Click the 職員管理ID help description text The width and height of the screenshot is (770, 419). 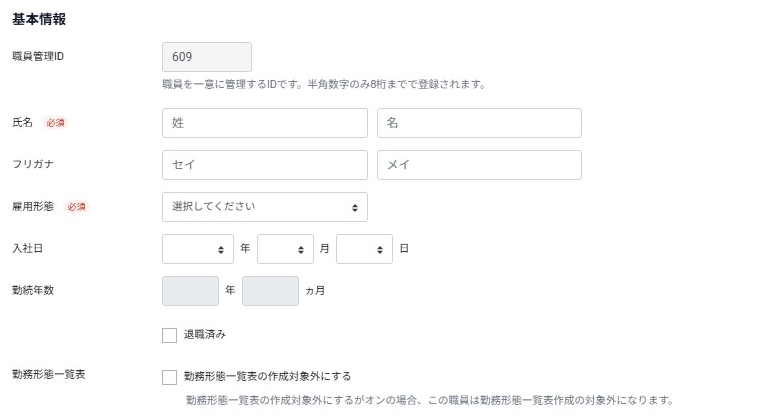tap(323, 85)
